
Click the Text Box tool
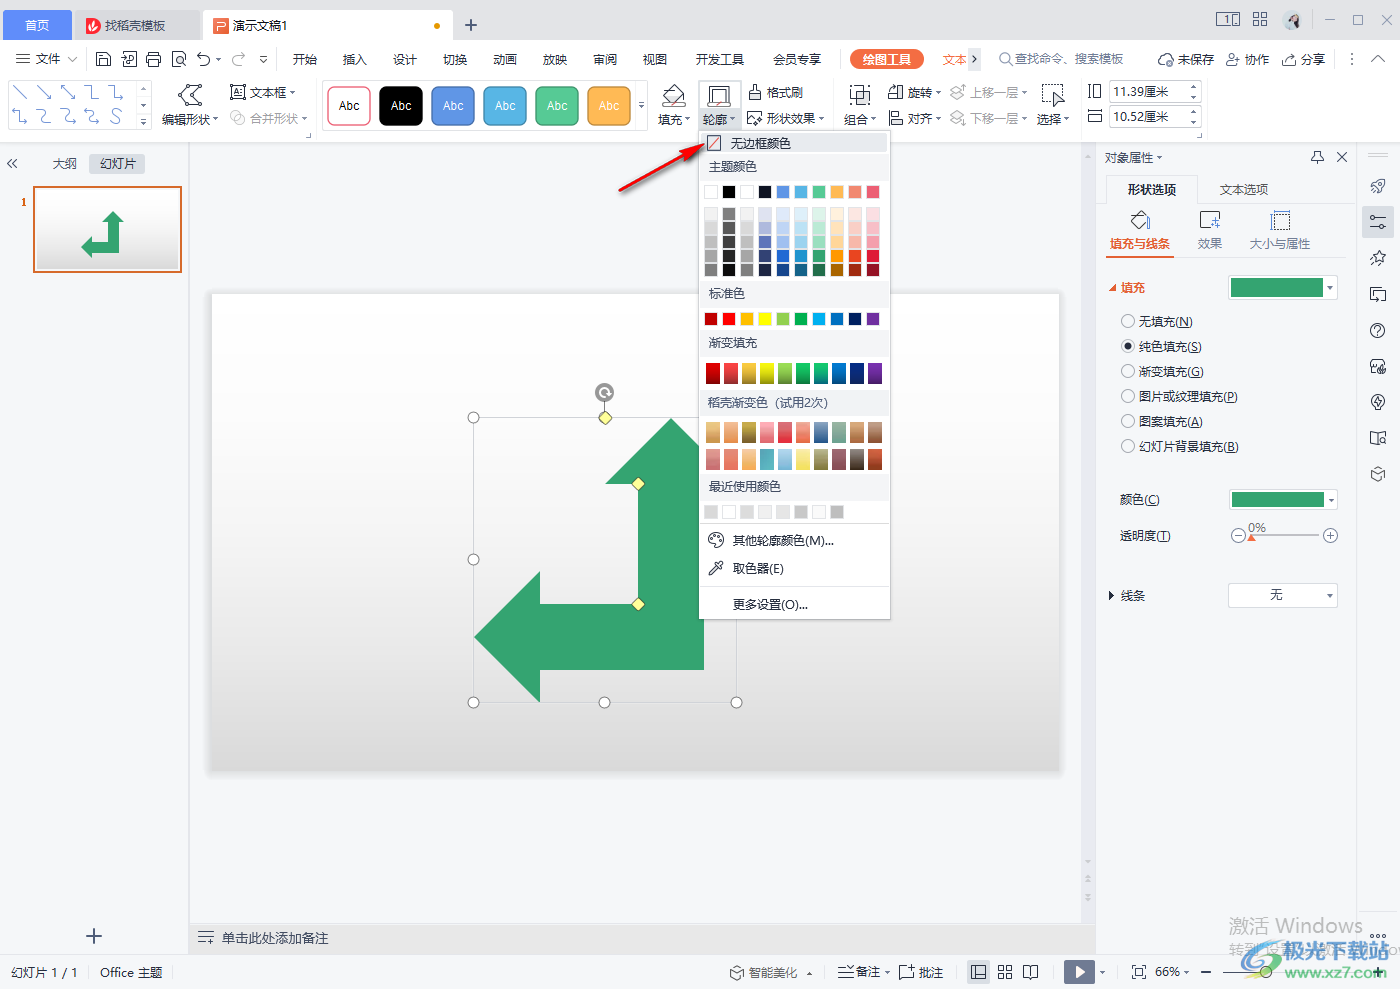click(x=263, y=92)
